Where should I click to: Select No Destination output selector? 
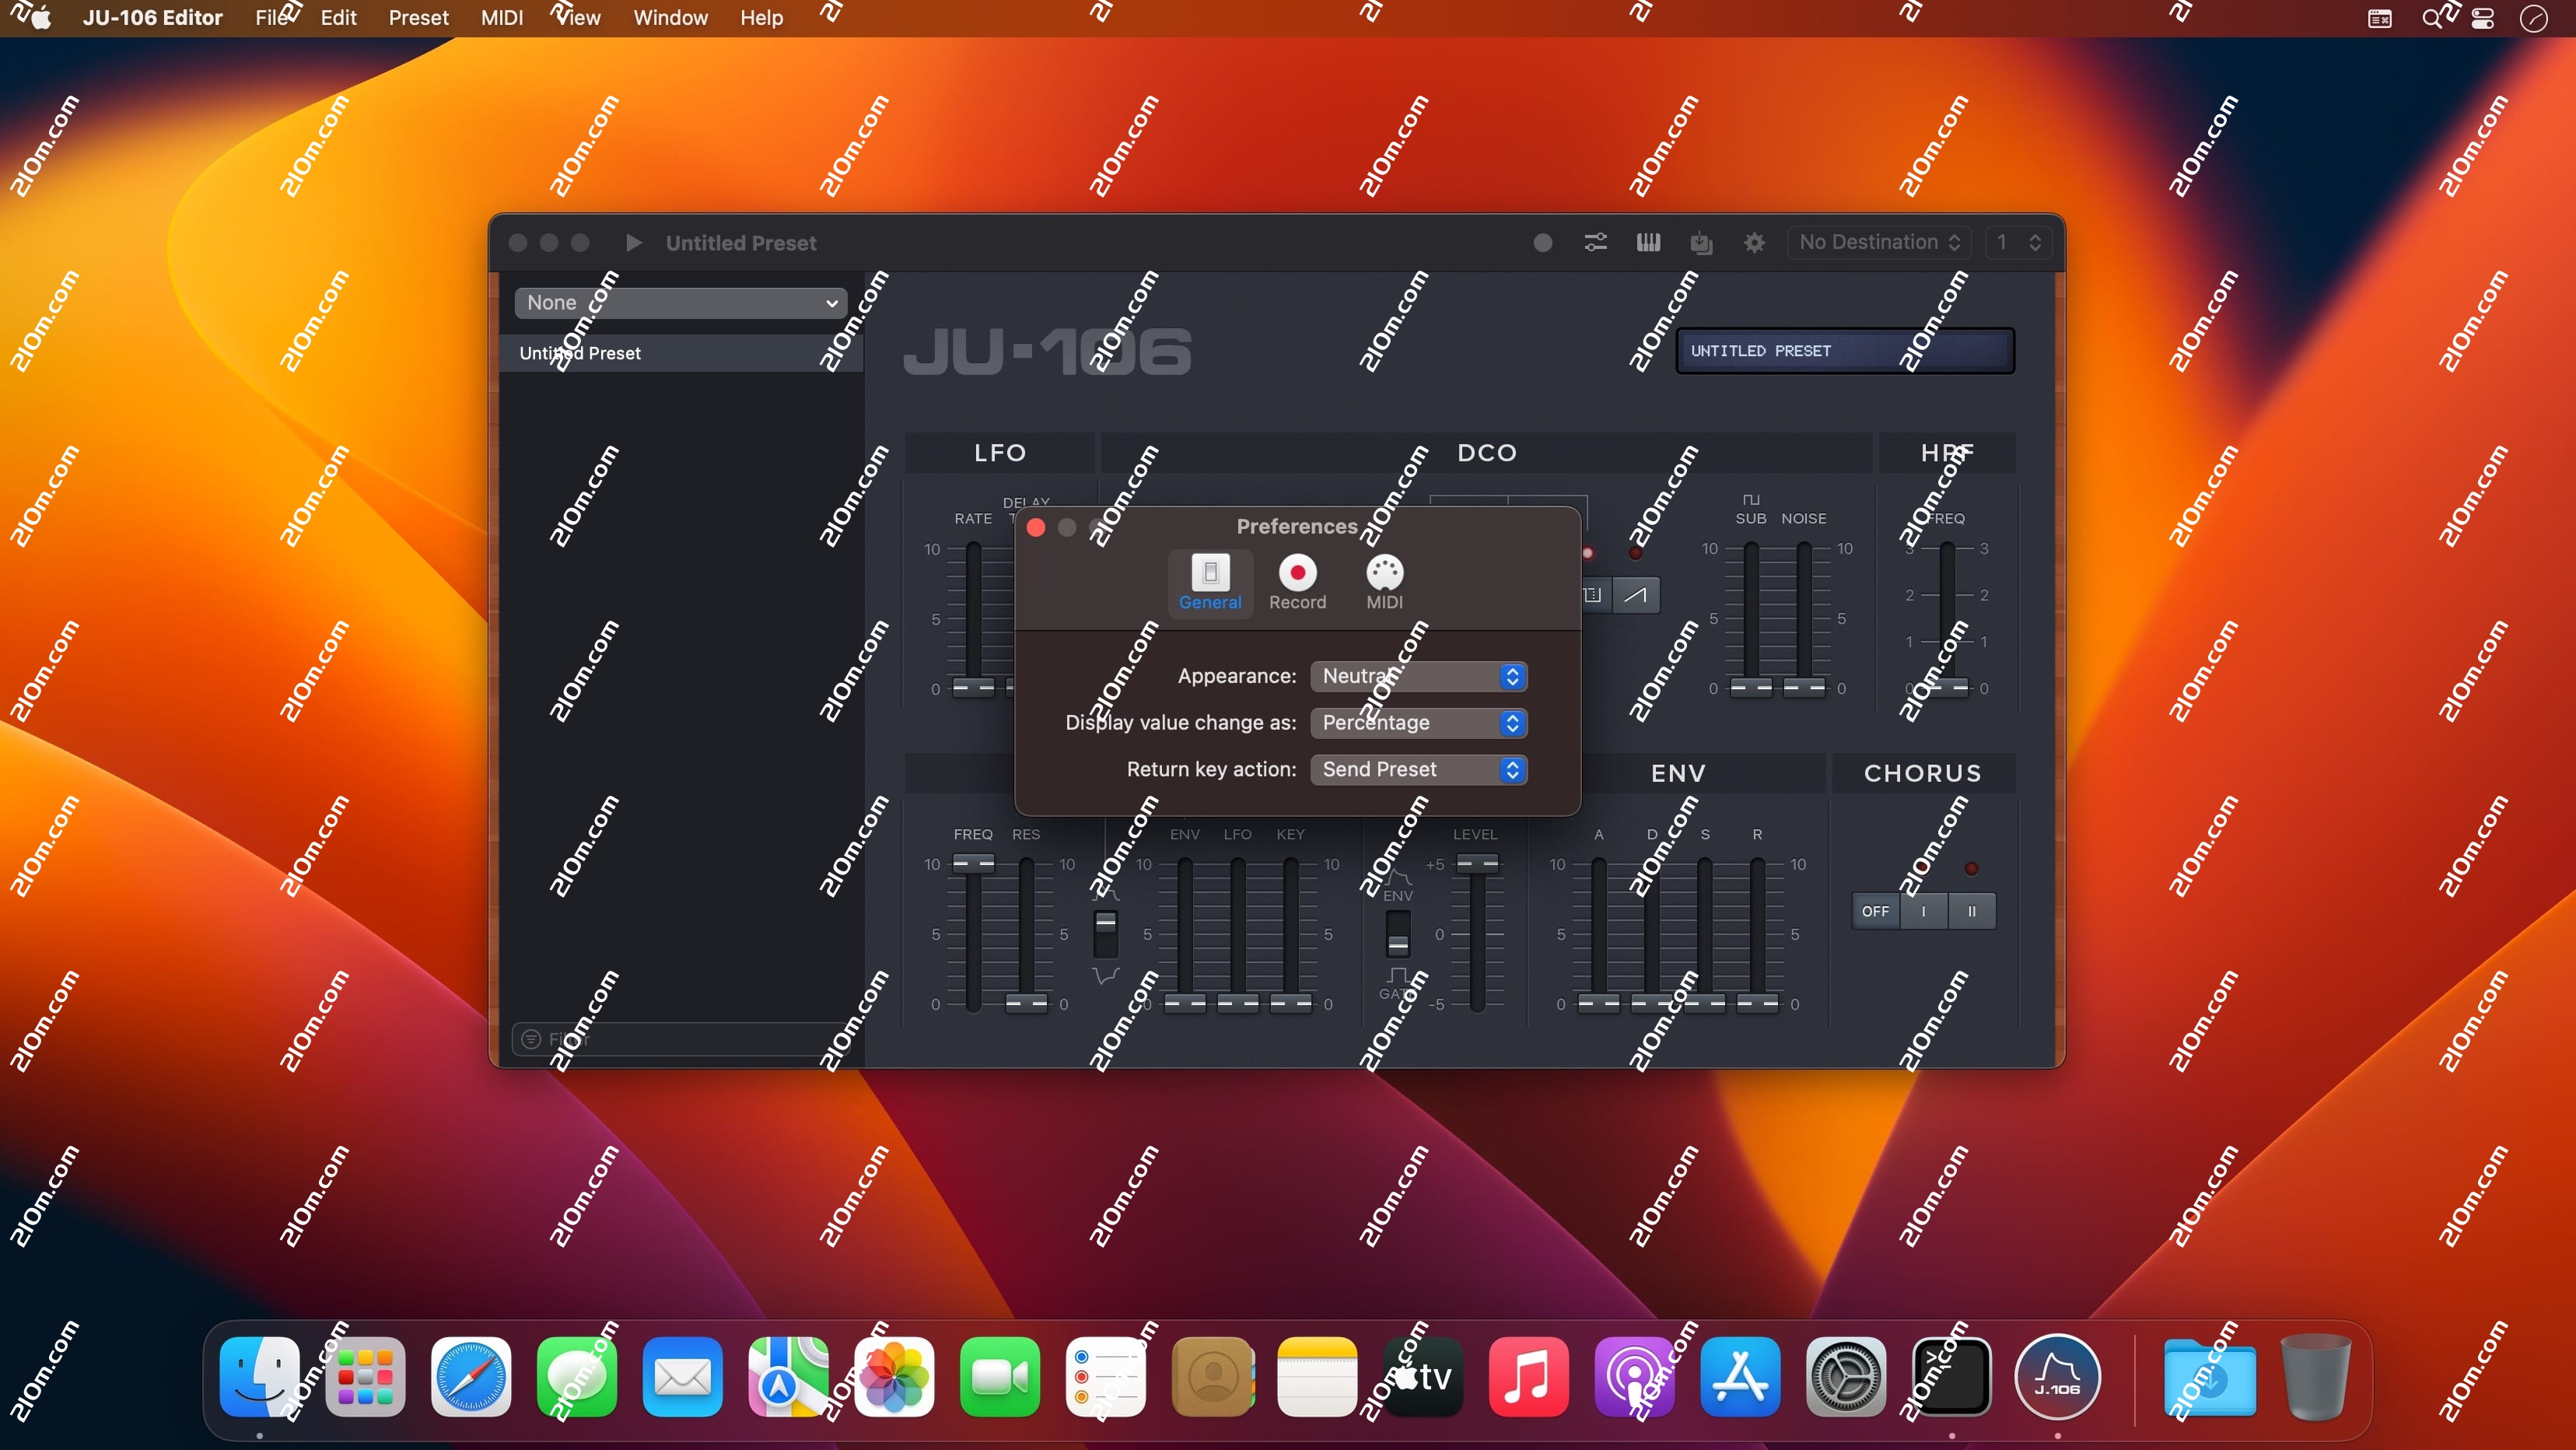click(1877, 242)
